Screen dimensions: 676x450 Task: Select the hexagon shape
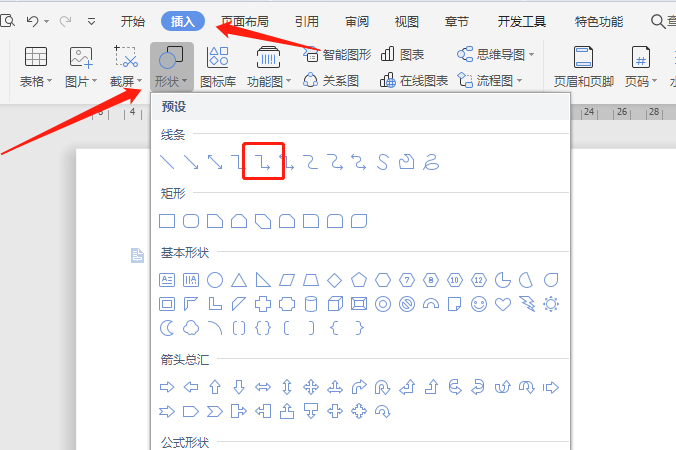383,280
